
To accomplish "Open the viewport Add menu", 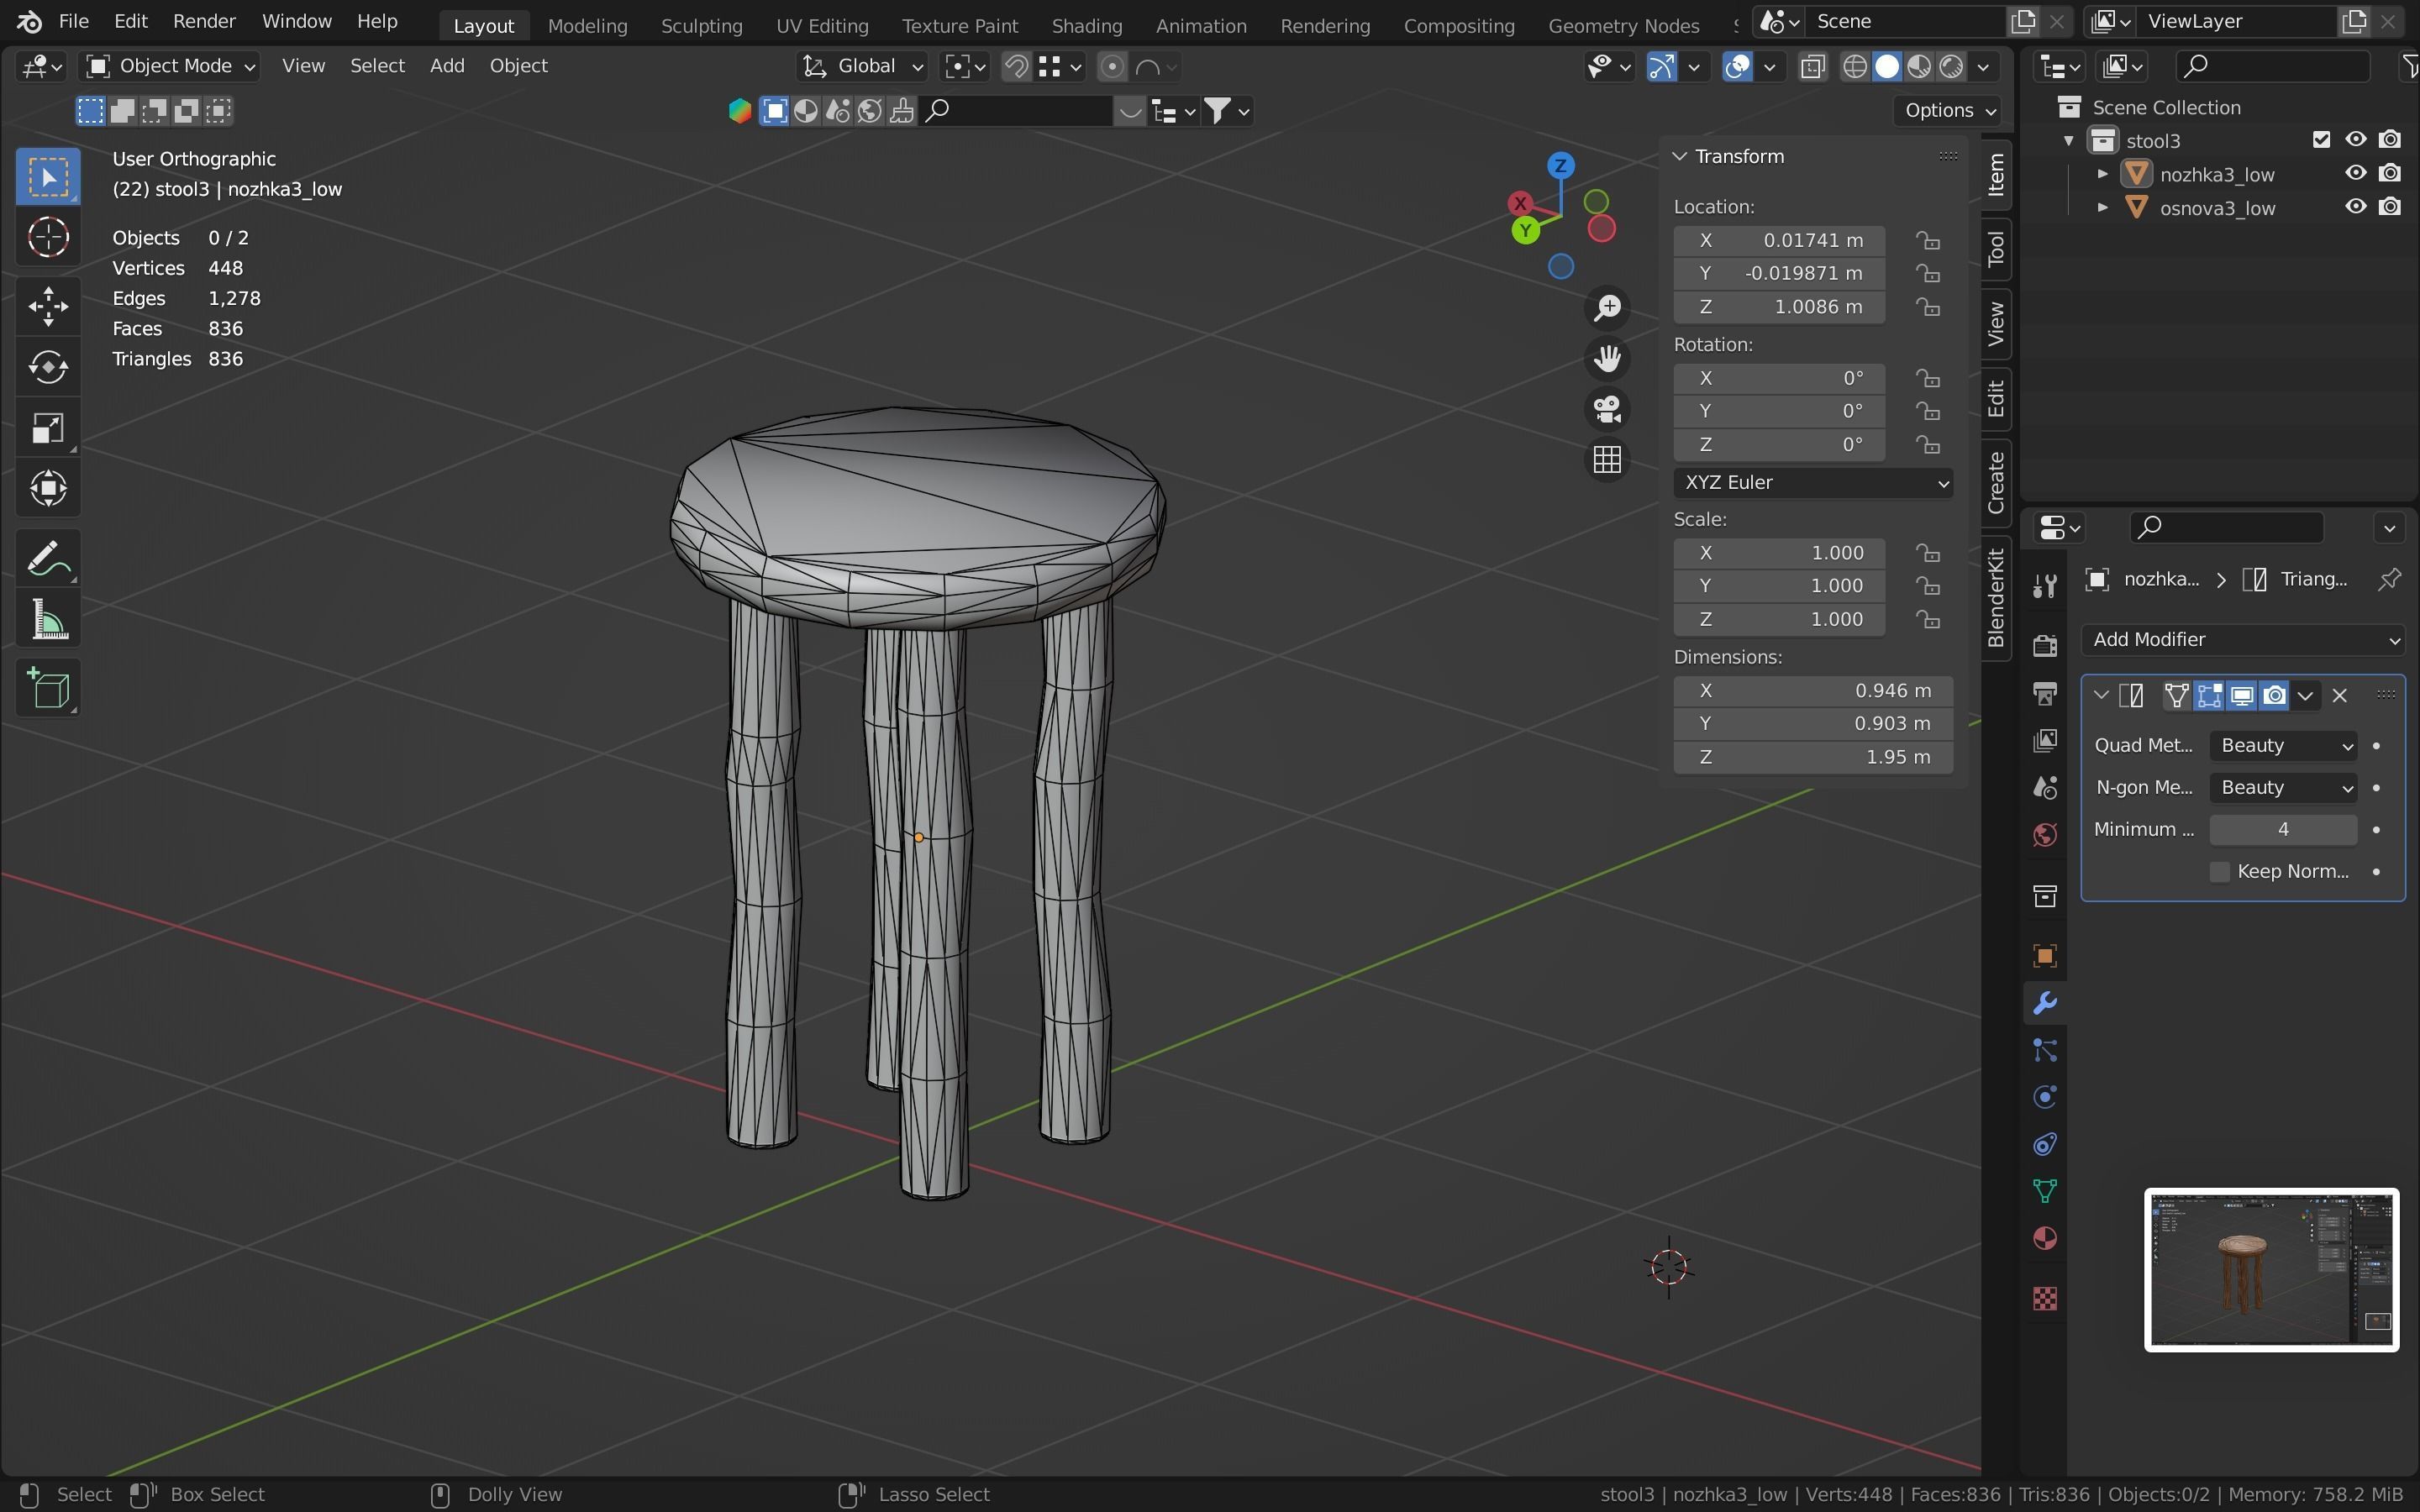I will click(x=447, y=66).
